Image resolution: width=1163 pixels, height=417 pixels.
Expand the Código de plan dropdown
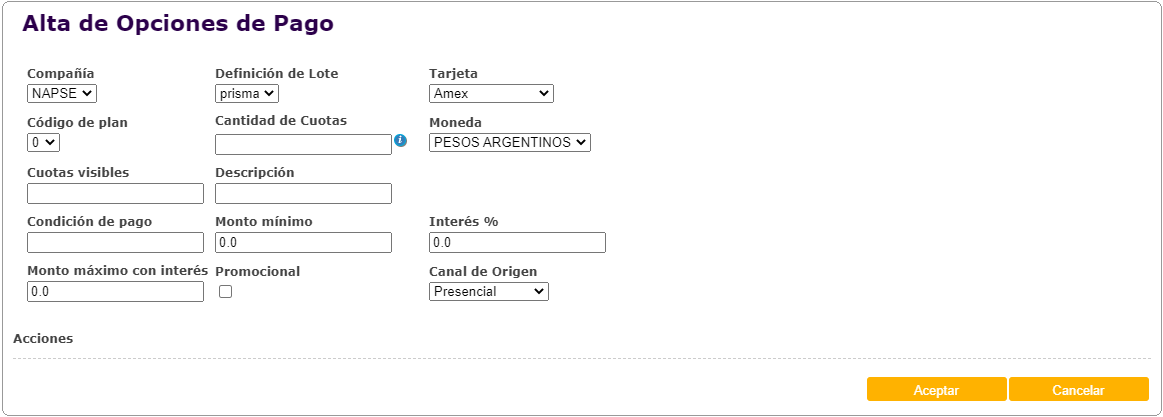pos(44,142)
